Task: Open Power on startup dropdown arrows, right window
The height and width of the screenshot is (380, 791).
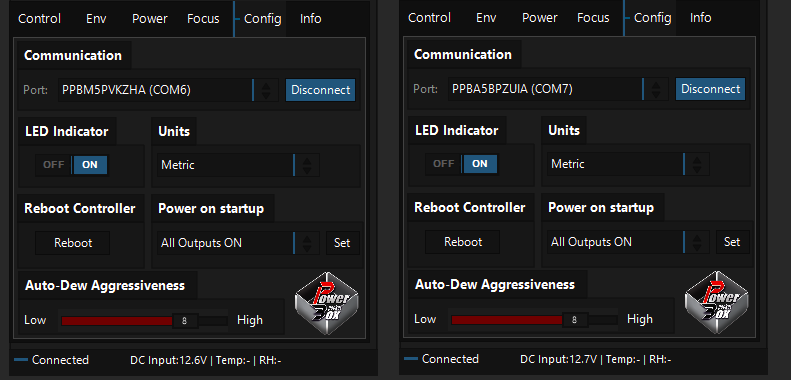Action: click(x=697, y=242)
